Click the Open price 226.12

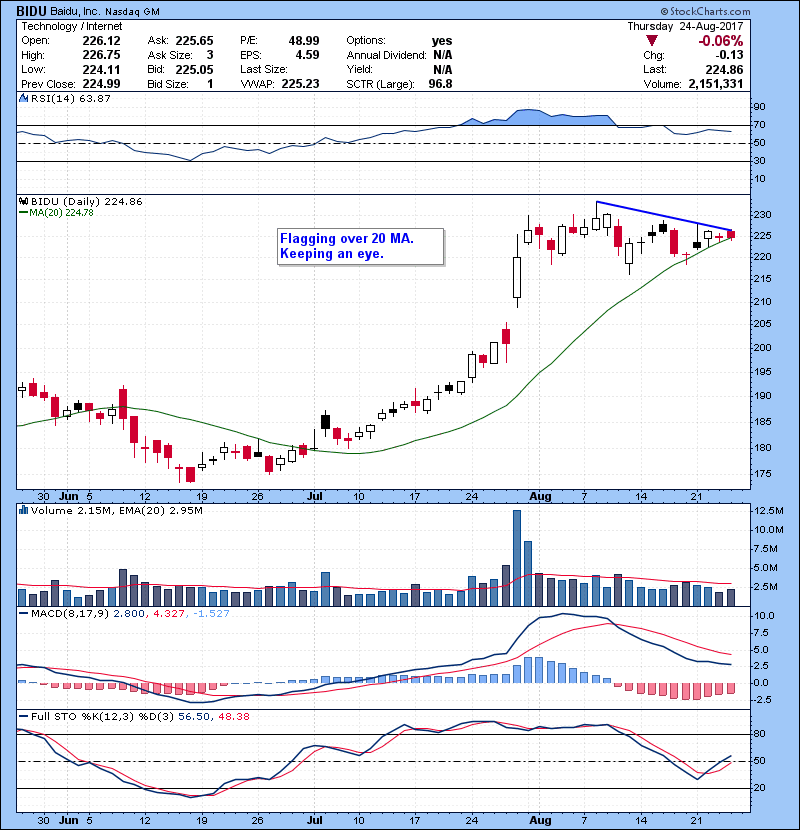tap(101, 41)
